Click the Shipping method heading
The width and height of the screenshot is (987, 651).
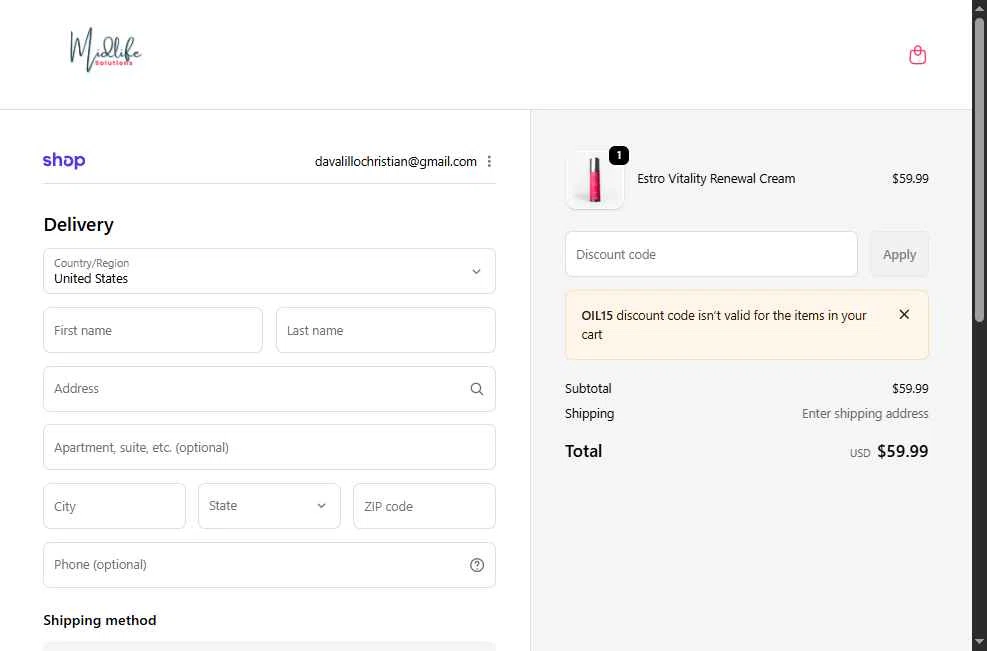pyautogui.click(x=99, y=620)
